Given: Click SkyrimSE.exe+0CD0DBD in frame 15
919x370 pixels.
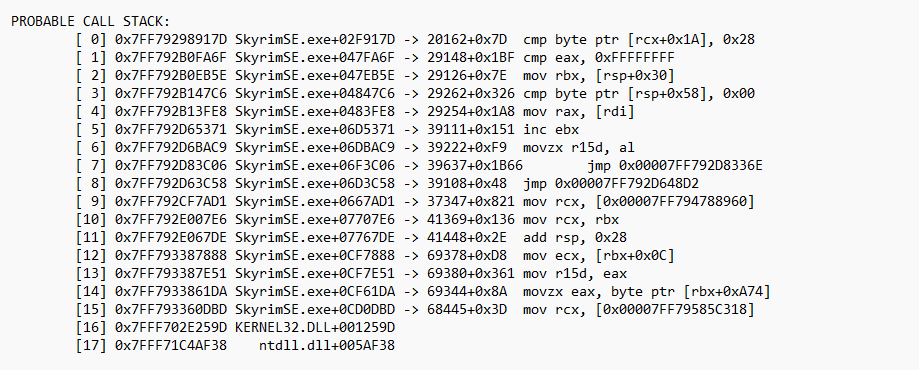Looking at the screenshot, I should [x=315, y=309].
